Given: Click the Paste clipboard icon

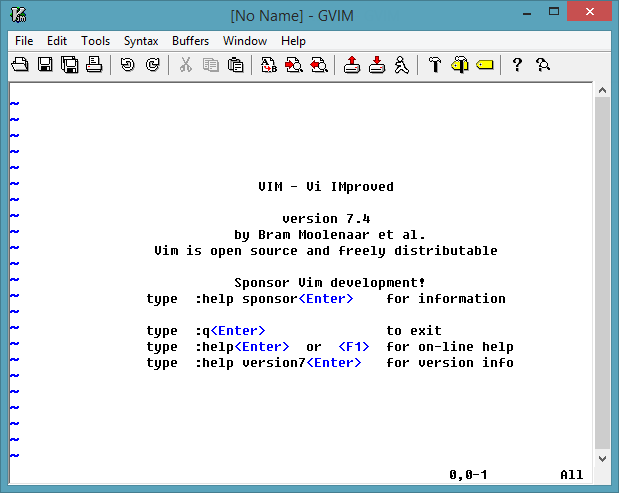Looking at the screenshot, I should pyautogui.click(x=235, y=65).
